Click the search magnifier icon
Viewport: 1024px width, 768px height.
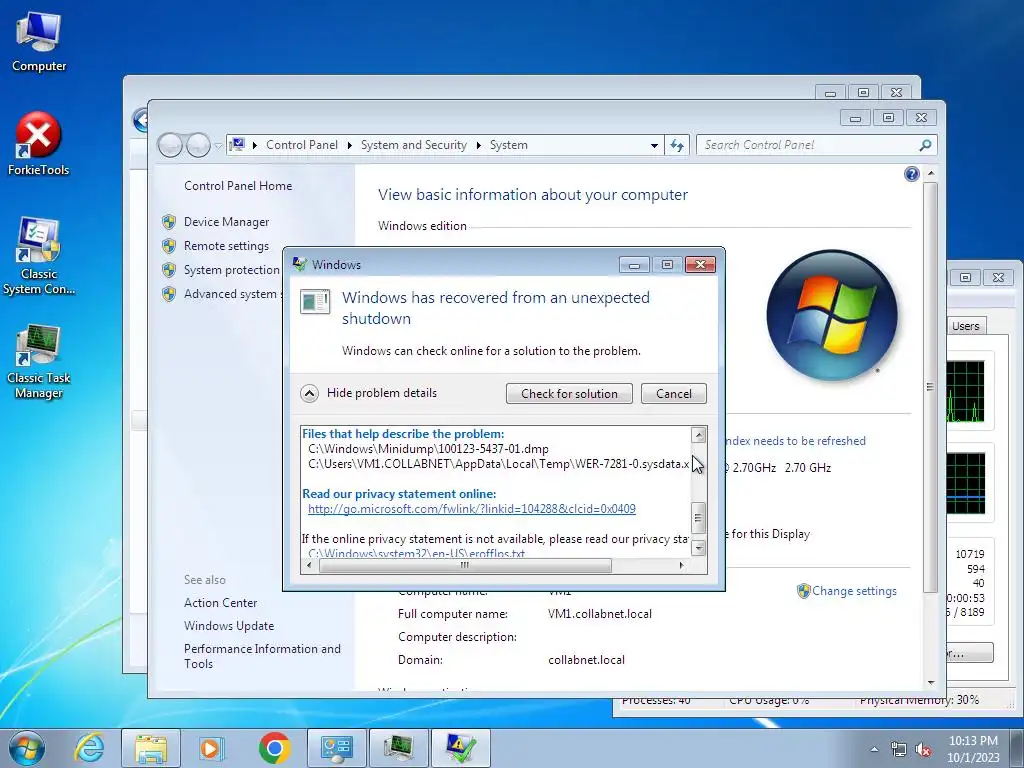click(x=925, y=145)
